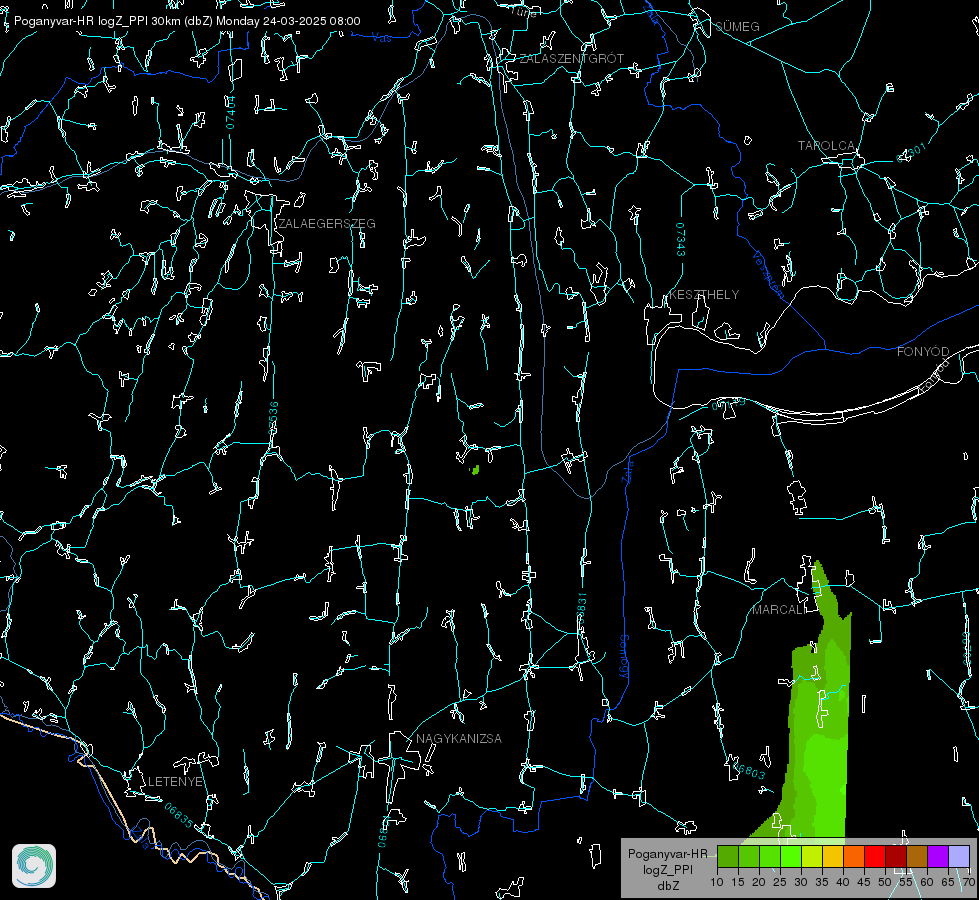Click the yellow-green 30-35 dBZ legend swatch
Image resolution: width=979 pixels, height=900 pixels.
(812, 856)
